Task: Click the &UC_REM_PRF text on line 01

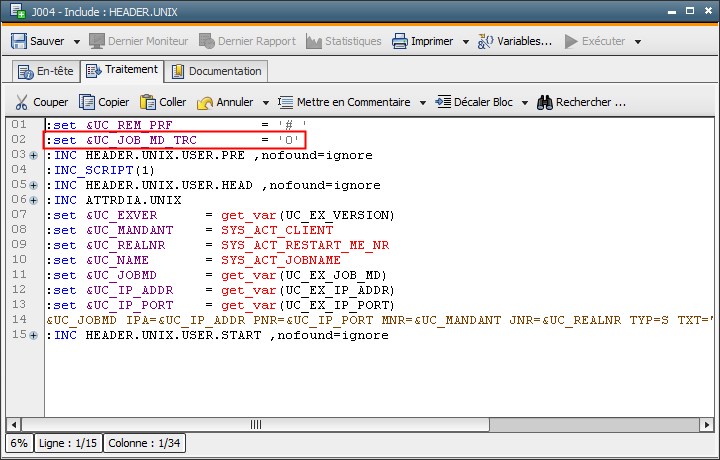Action: coord(129,125)
